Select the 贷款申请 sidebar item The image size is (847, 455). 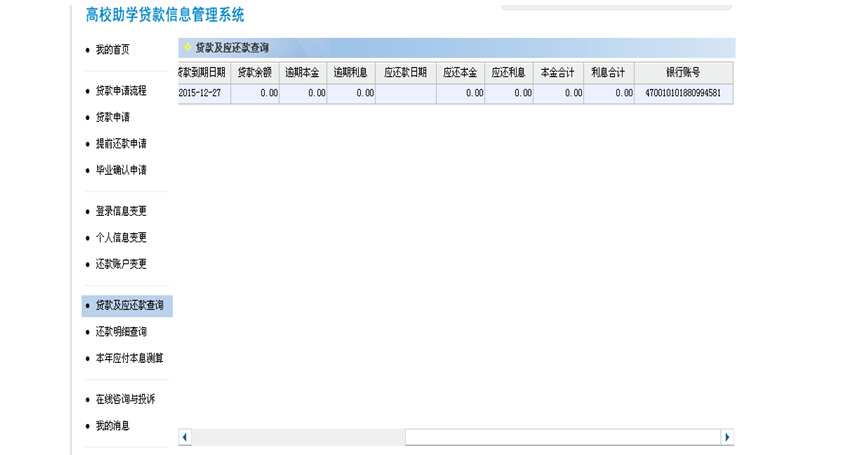112,117
